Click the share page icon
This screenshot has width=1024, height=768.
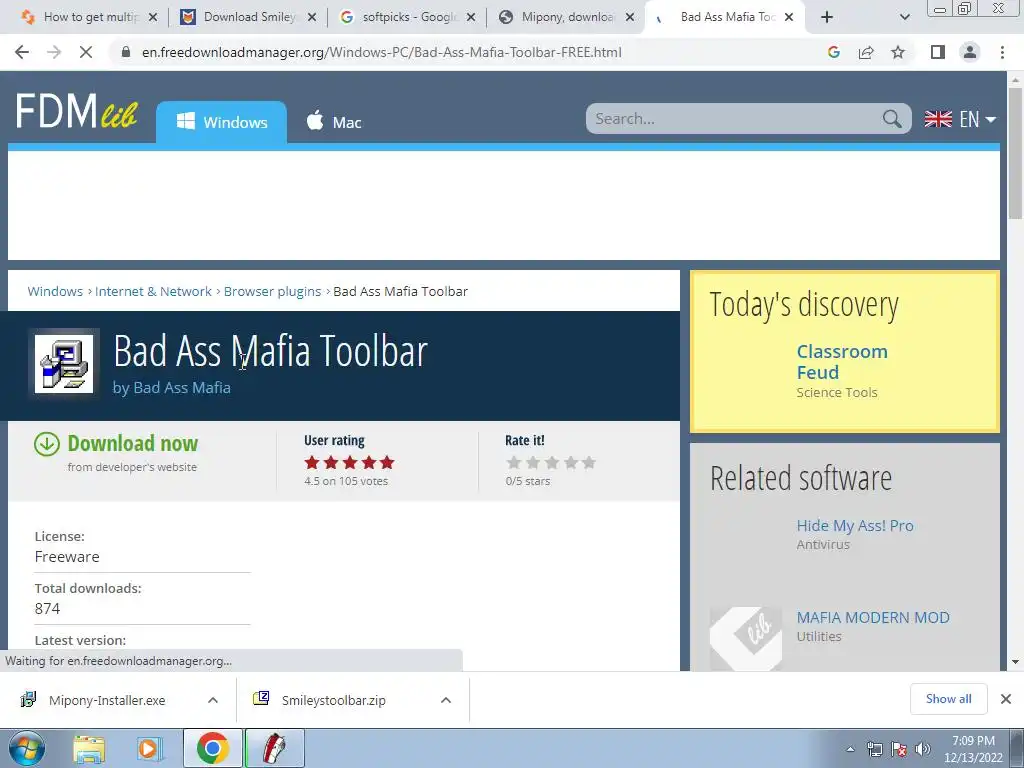(x=866, y=52)
